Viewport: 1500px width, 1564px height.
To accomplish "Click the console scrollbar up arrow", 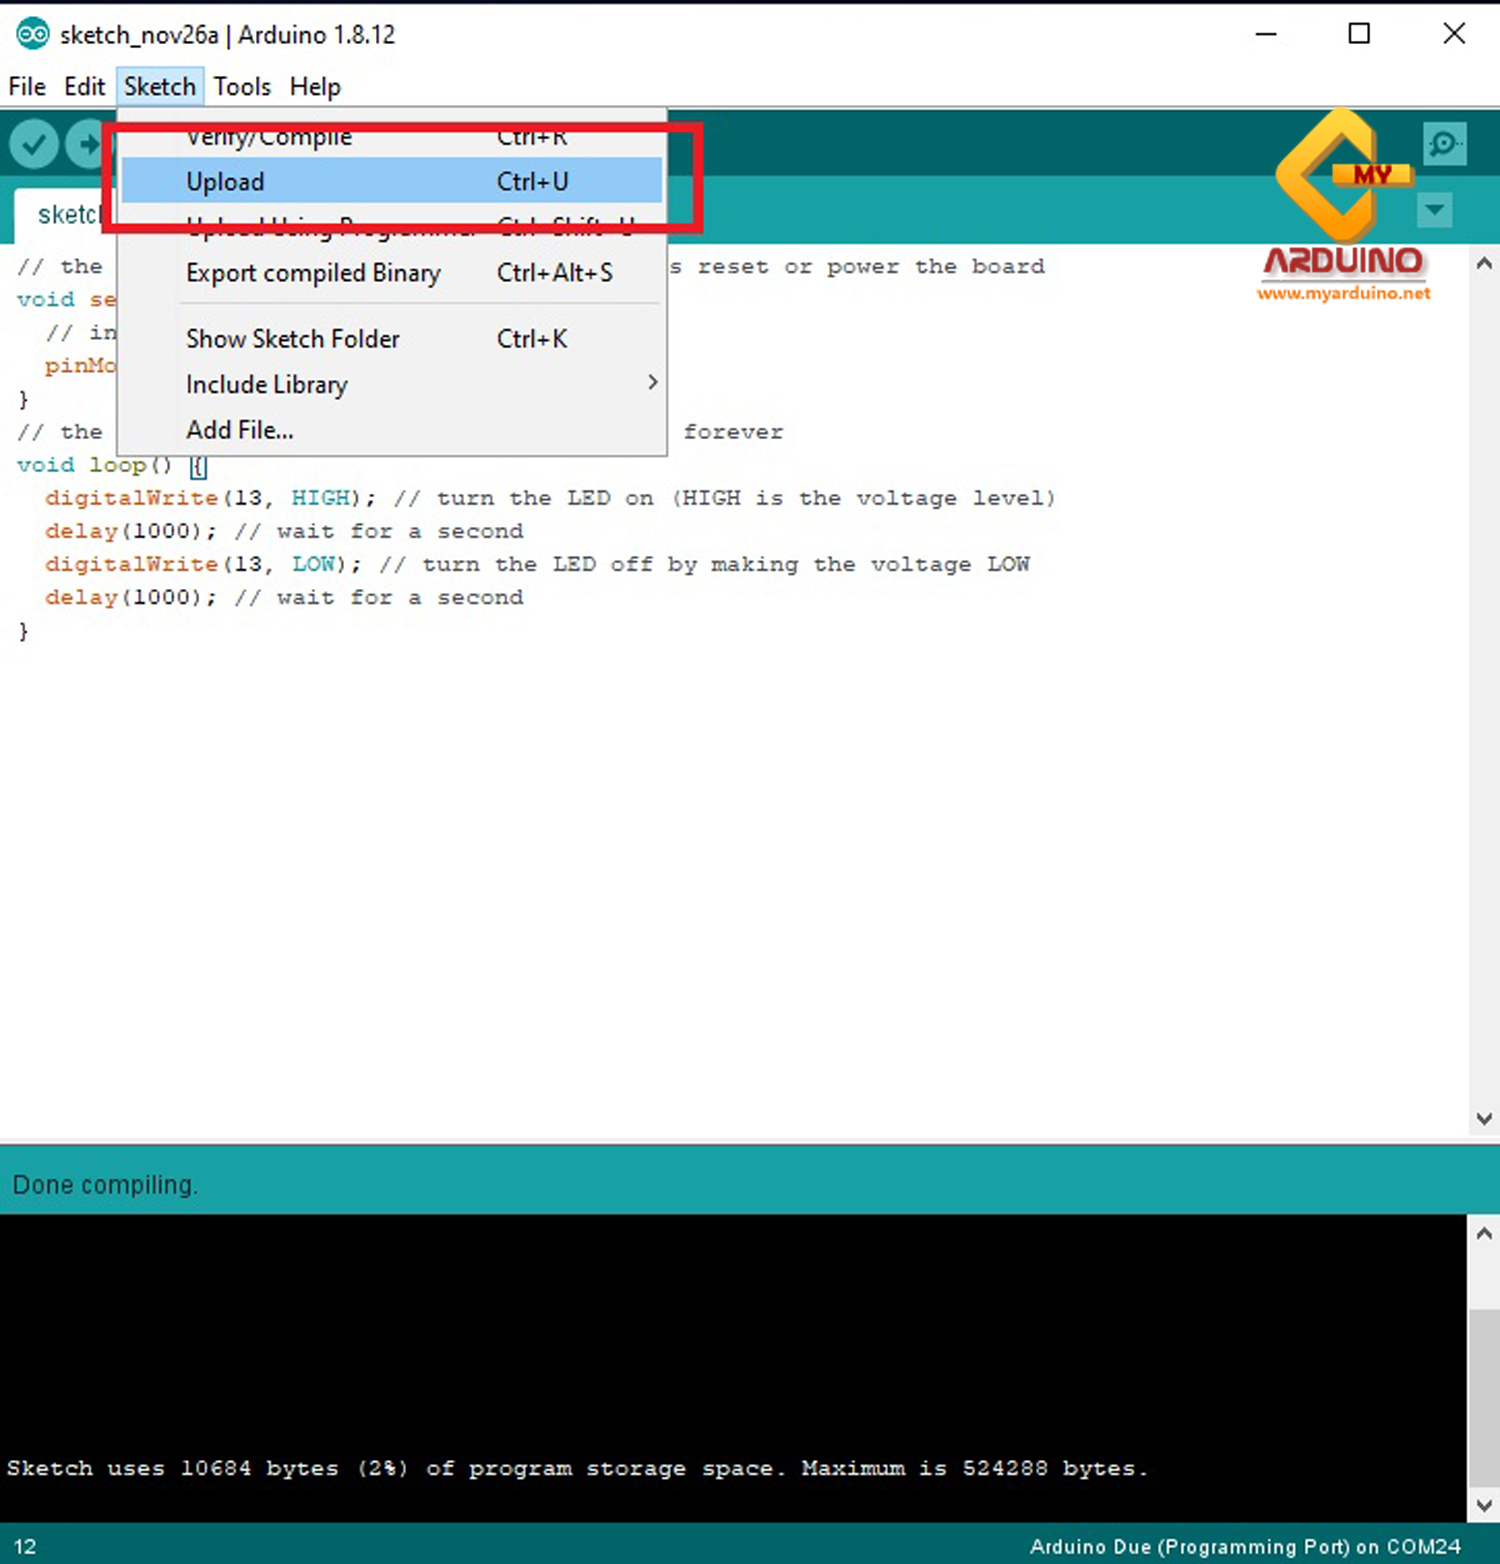I will 1485,1231.
